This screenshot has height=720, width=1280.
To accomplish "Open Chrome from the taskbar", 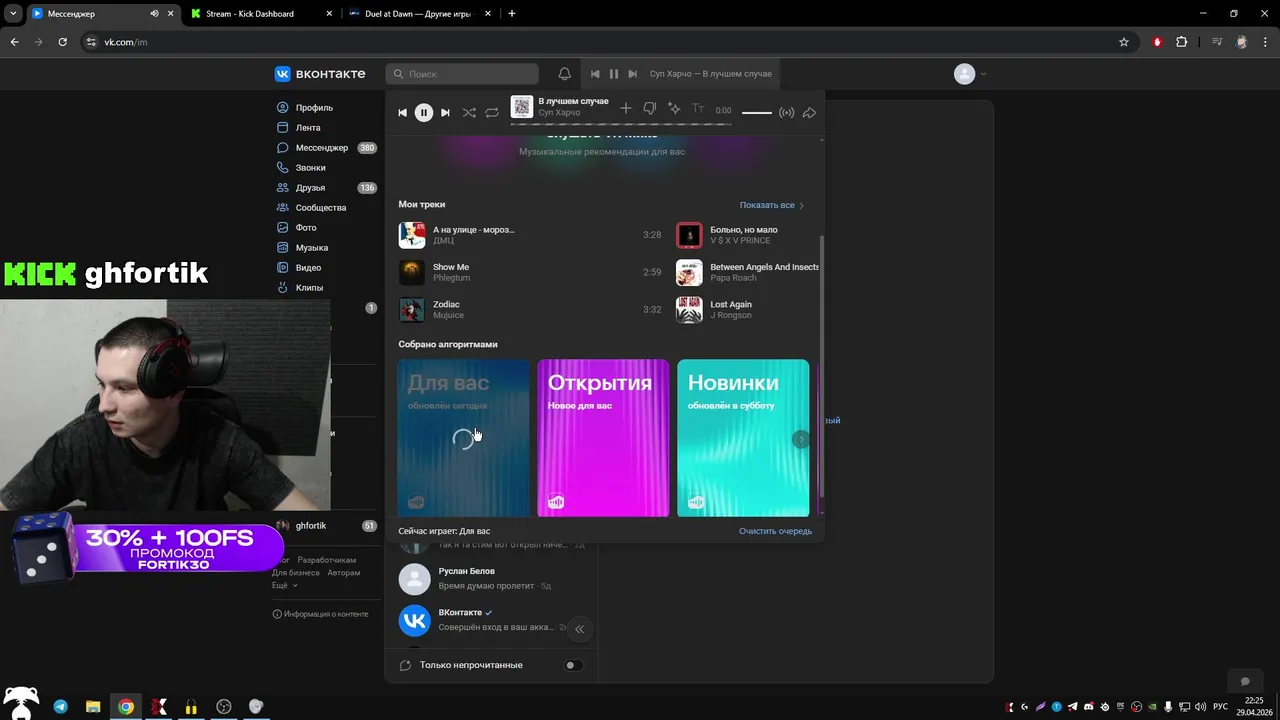I will 125,706.
